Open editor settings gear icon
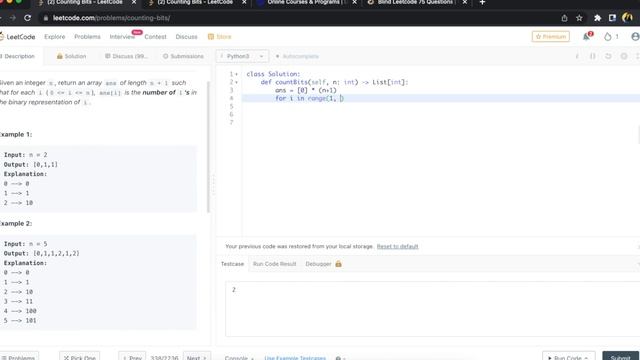 tap(624, 56)
